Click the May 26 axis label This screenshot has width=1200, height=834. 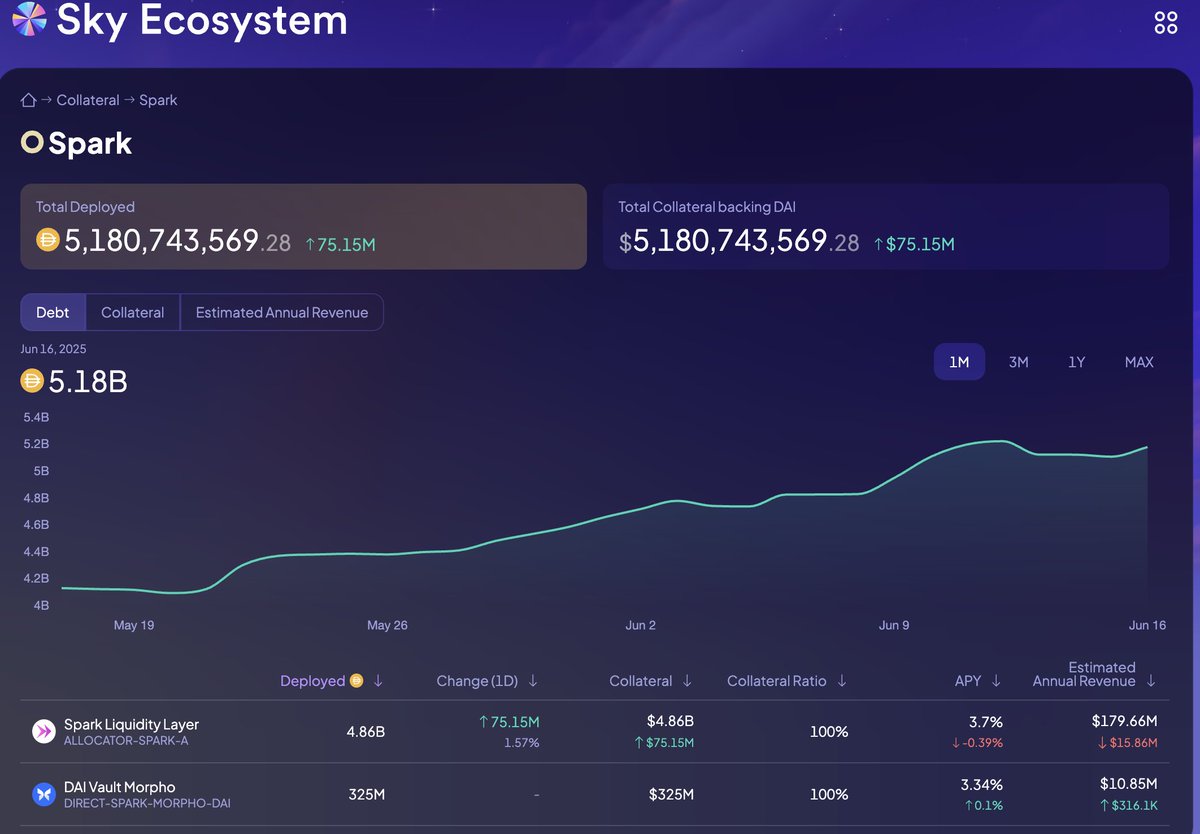(x=387, y=625)
